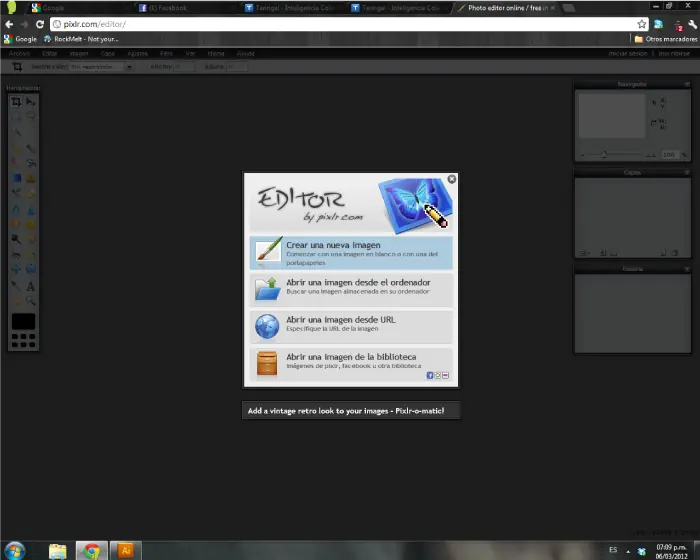The width and height of the screenshot is (700, 560).
Task: Open the RockMelt bookmark
Action: tap(81, 39)
